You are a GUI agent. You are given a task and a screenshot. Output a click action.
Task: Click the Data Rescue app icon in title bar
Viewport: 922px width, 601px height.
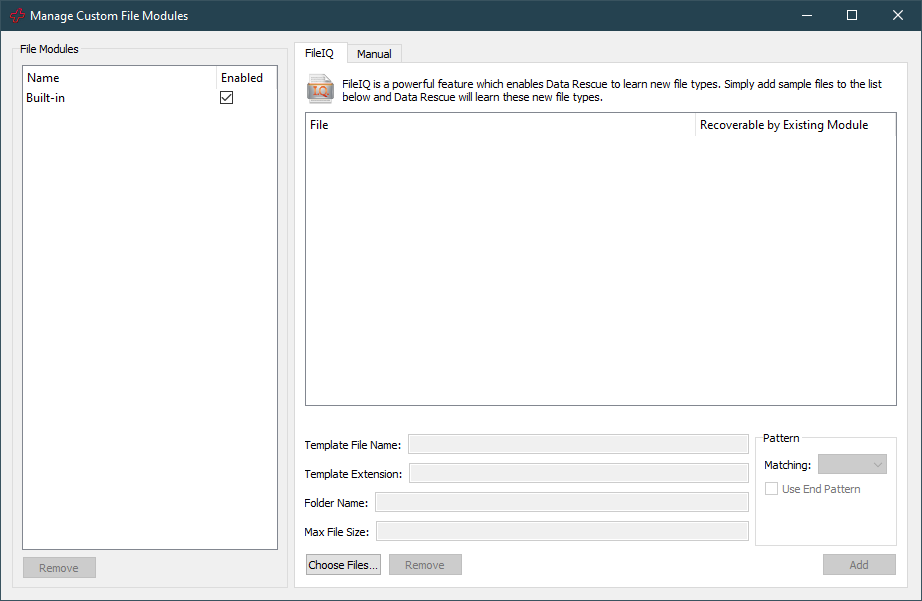coord(17,15)
